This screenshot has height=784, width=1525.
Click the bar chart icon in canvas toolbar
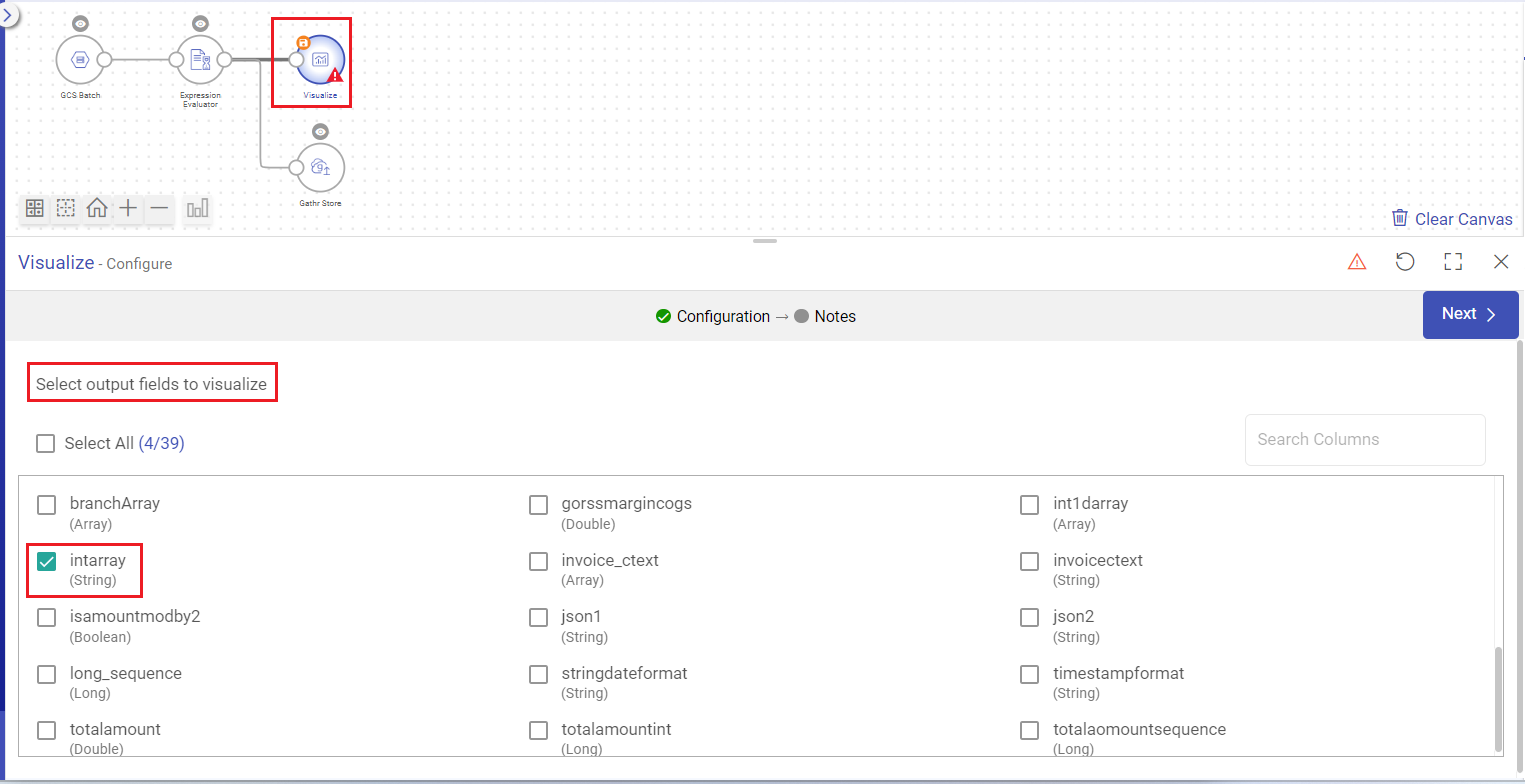(x=198, y=208)
